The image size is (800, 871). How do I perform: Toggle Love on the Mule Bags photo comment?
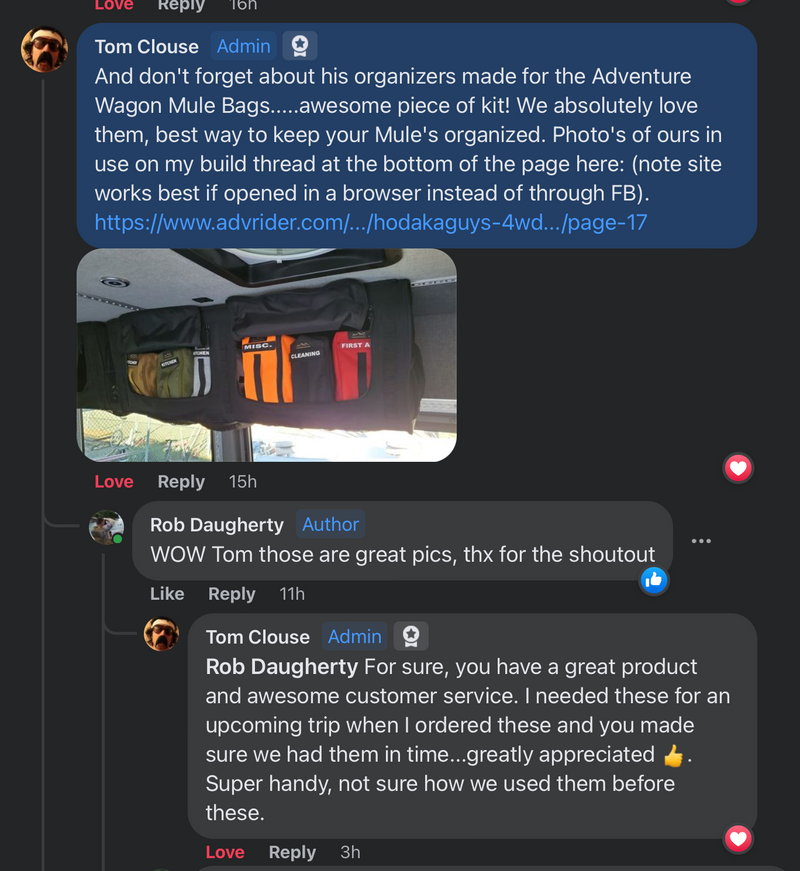(114, 482)
